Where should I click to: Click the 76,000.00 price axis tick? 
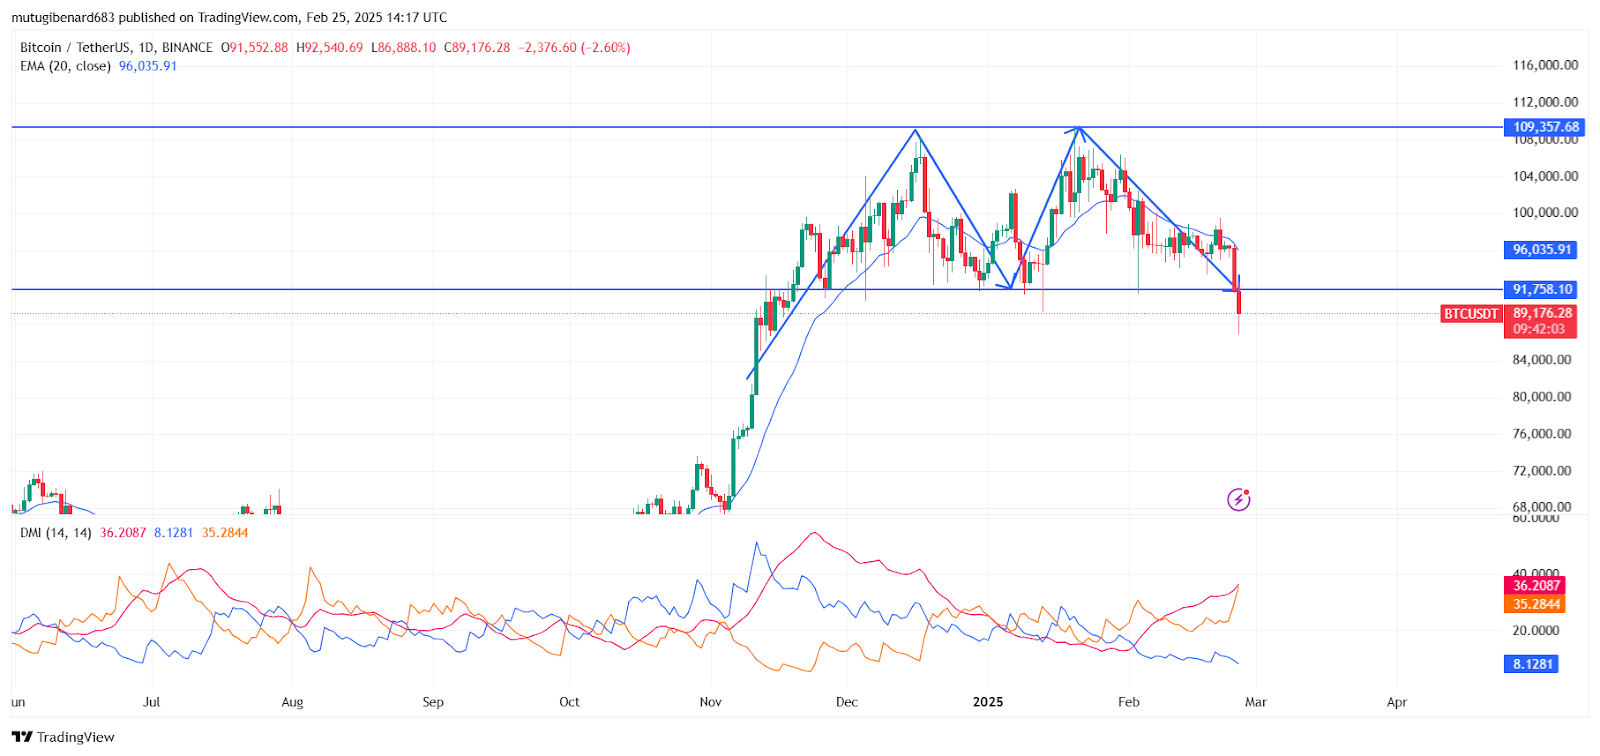click(1542, 434)
